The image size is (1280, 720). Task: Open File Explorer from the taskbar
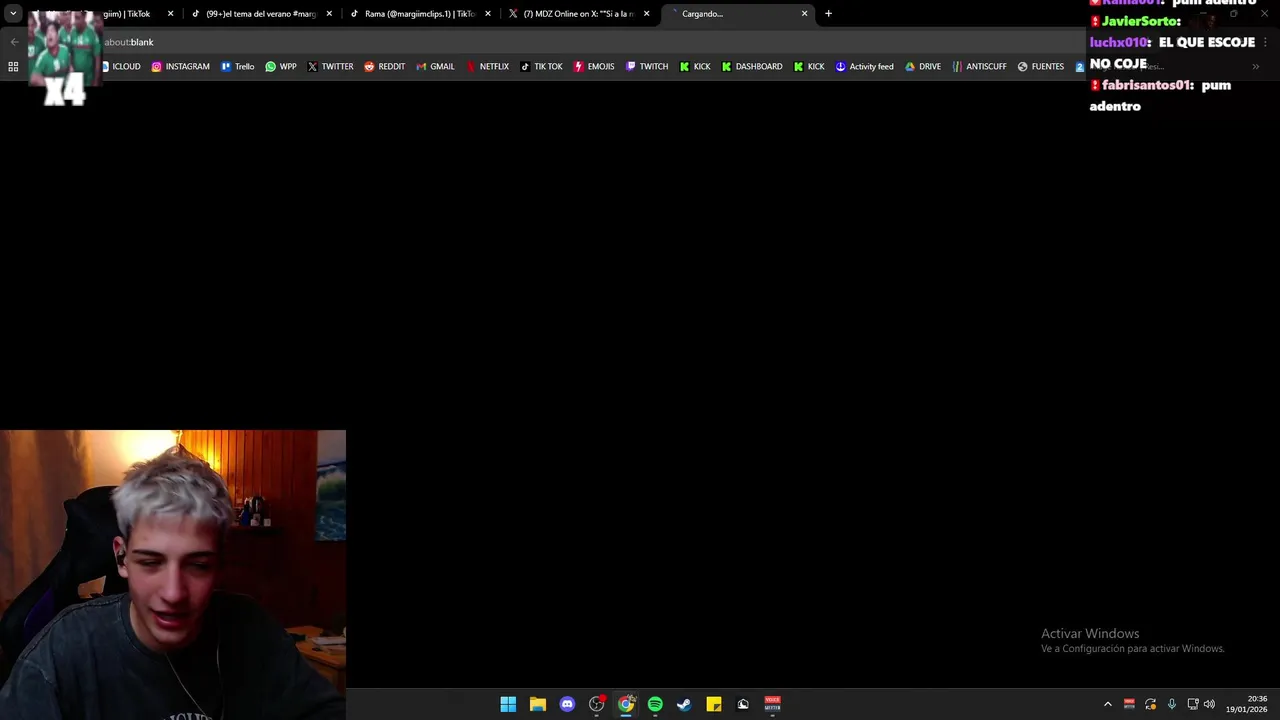pos(538,704)
